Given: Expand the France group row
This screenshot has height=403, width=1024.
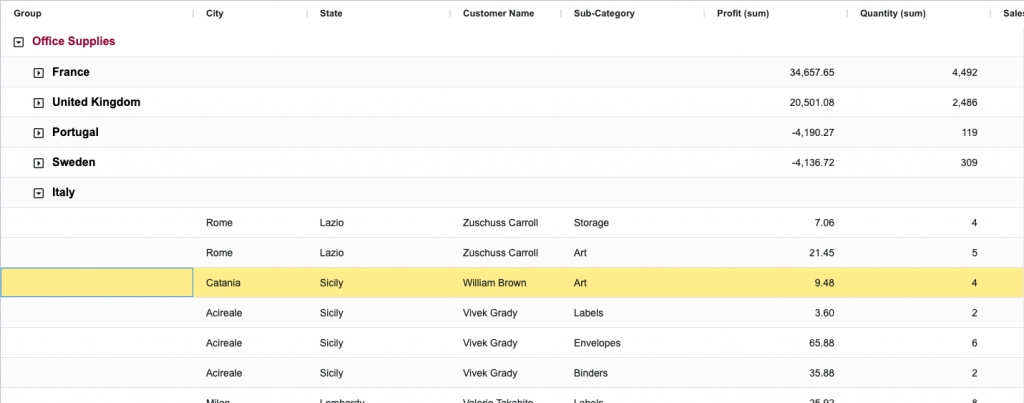Looking at the screenshot, I should (x=38, y=73).
